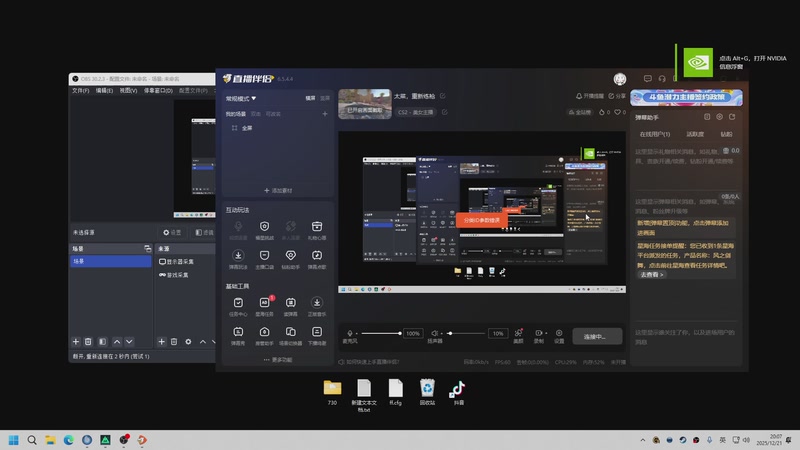Image resolution: width=800 pixels, height=450 pixels.
Task: Open OBS 视图(V) menu
Action: tap(128, 90)
